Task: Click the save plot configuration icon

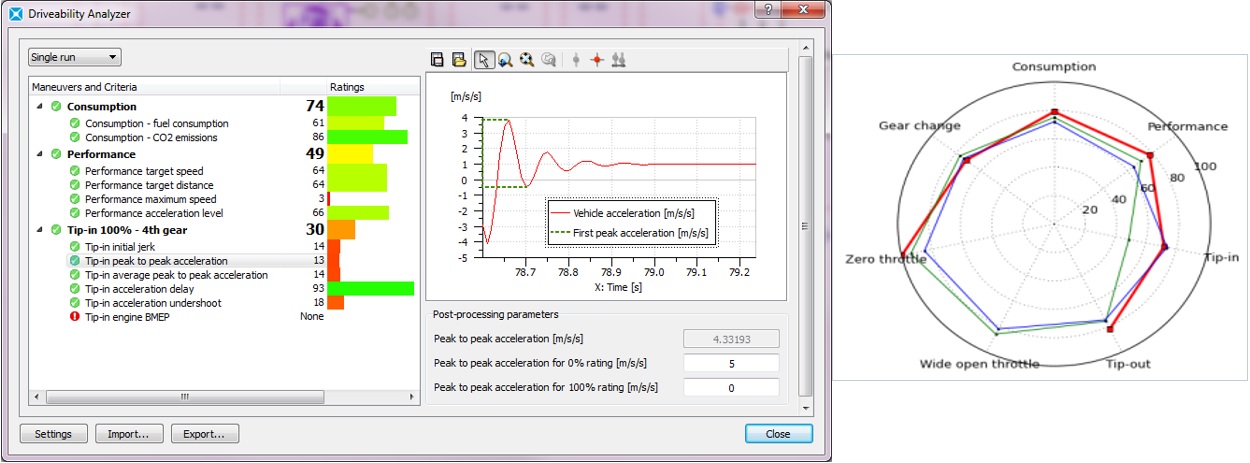Action: 437,60
